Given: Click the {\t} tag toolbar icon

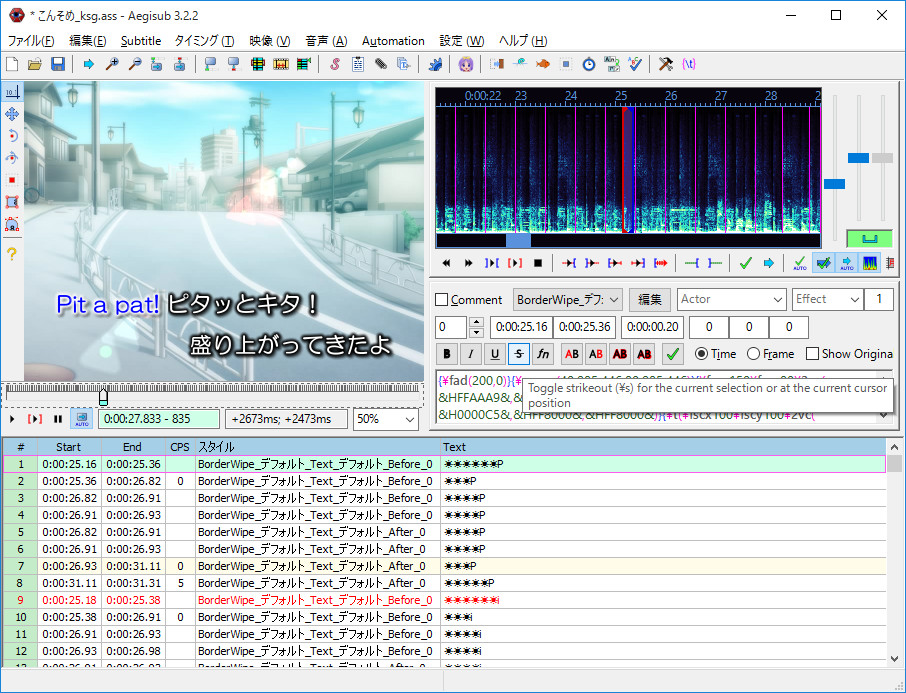Looking at the screenshot, I should [689, 64].
